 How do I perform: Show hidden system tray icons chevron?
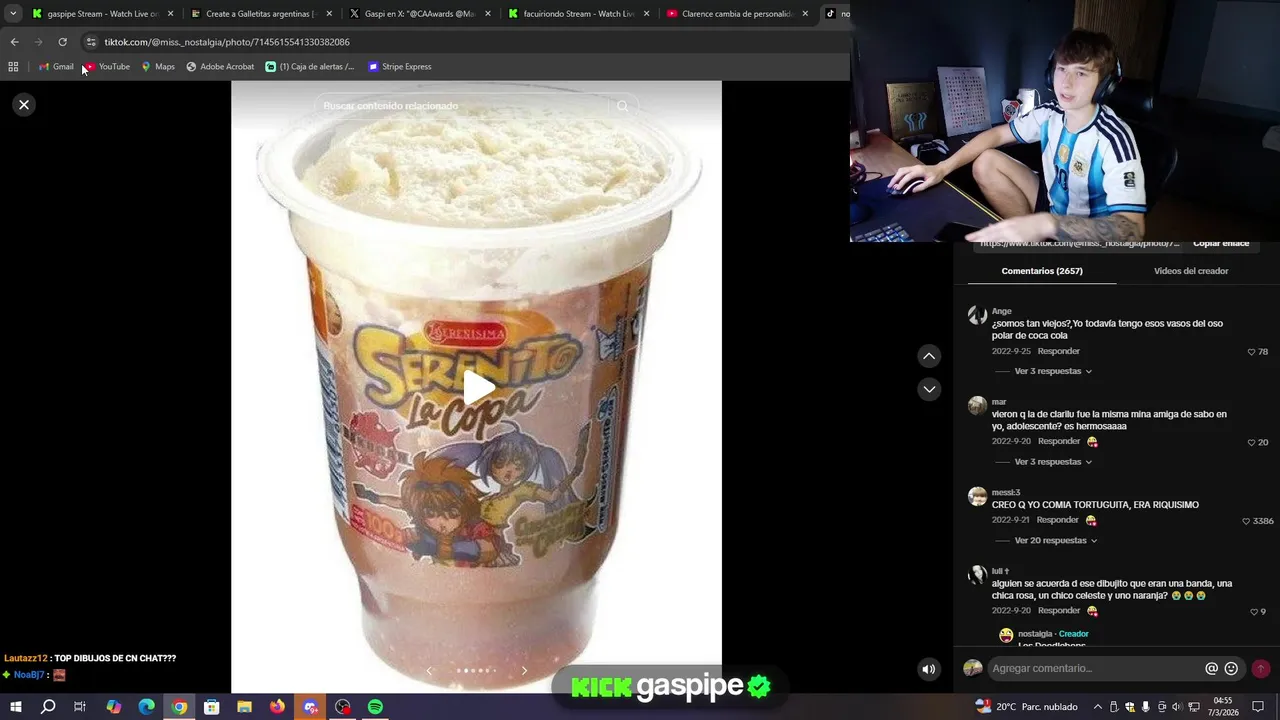pos(1097,707)
